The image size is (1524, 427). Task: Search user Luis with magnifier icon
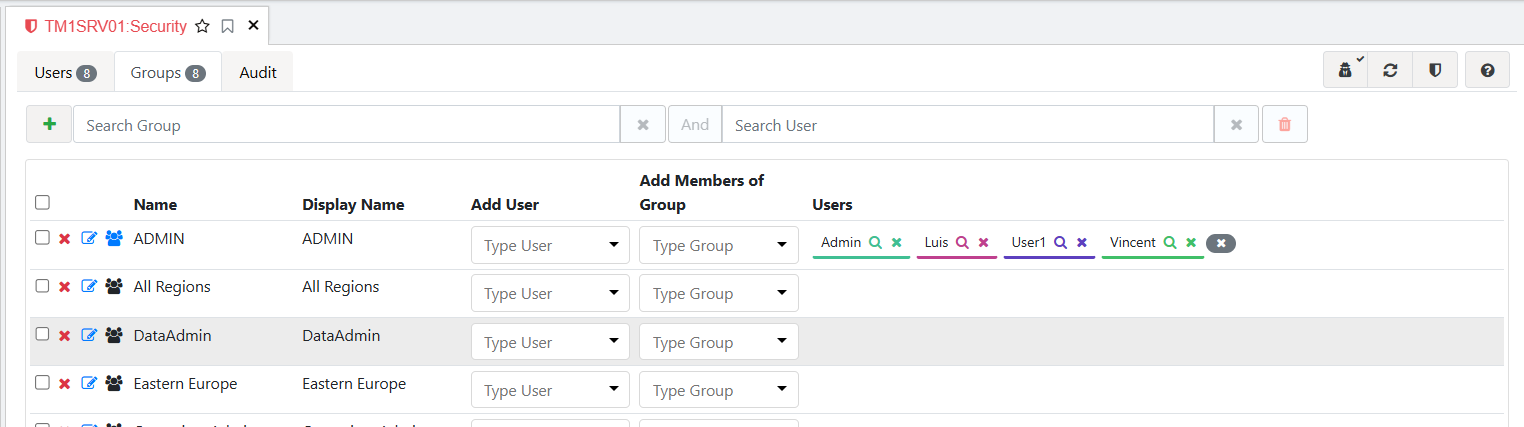point(962,243)
